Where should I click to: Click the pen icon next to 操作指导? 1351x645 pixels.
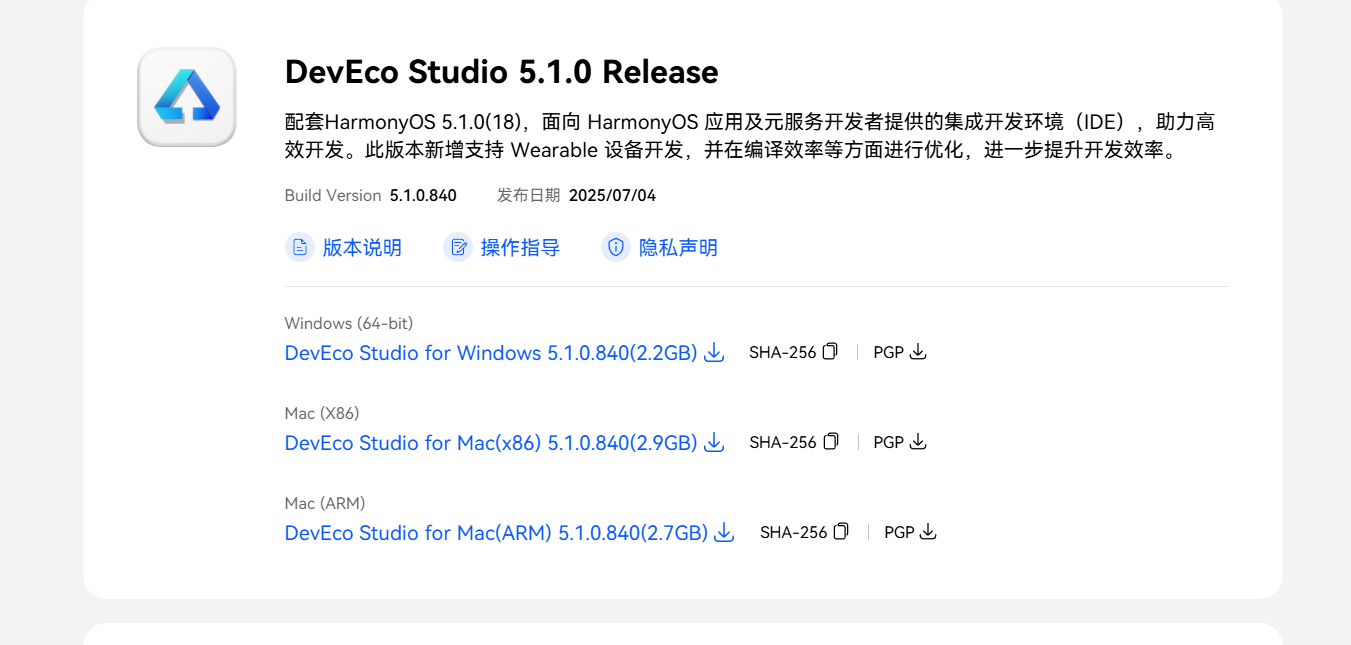click(459, 247)
